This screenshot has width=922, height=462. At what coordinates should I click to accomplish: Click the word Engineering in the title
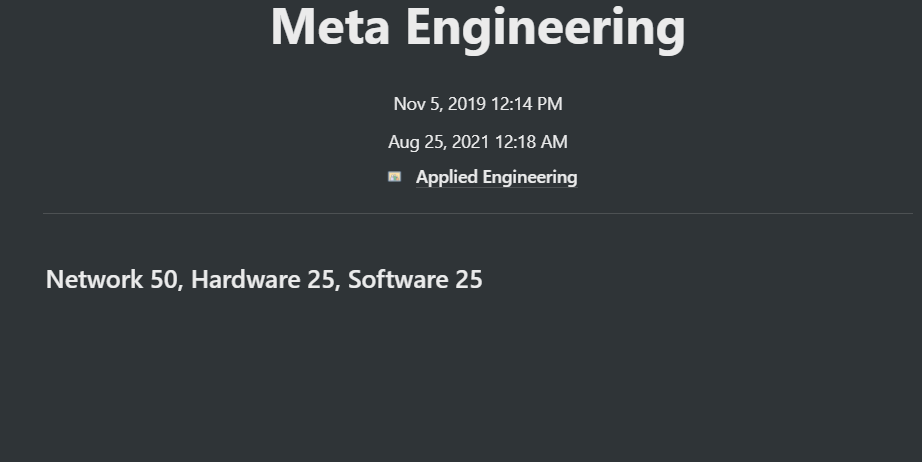[x=545, y=27]
